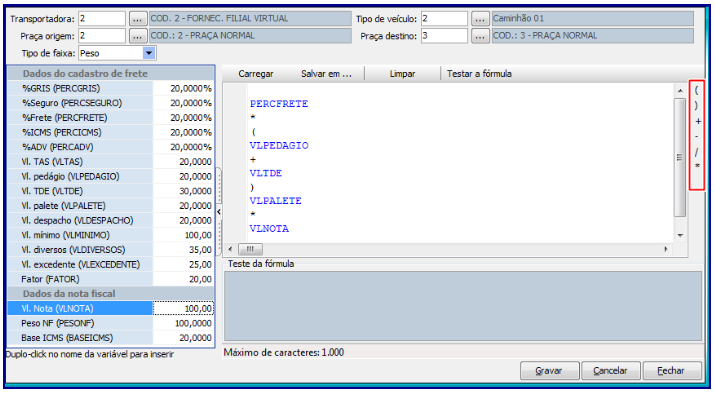Open Praça destino lookup ellipsis button

pyautogui.click(x=480, y=36)
